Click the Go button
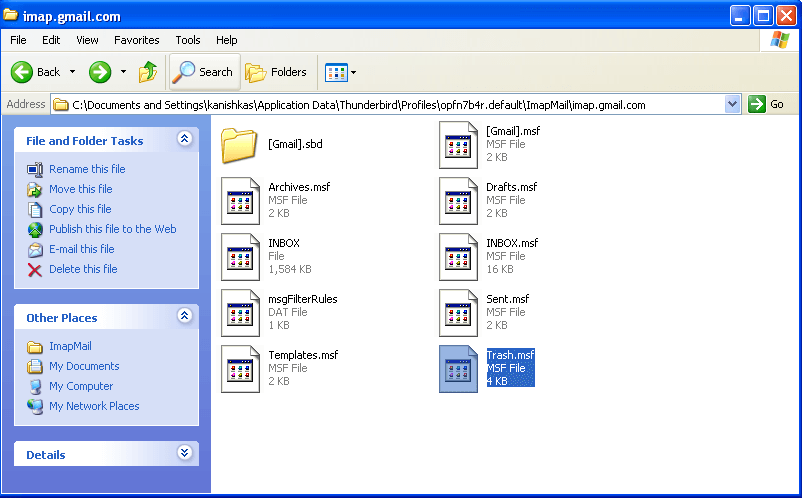The width and height of the screenshot is (802, 498). point(767,104)
